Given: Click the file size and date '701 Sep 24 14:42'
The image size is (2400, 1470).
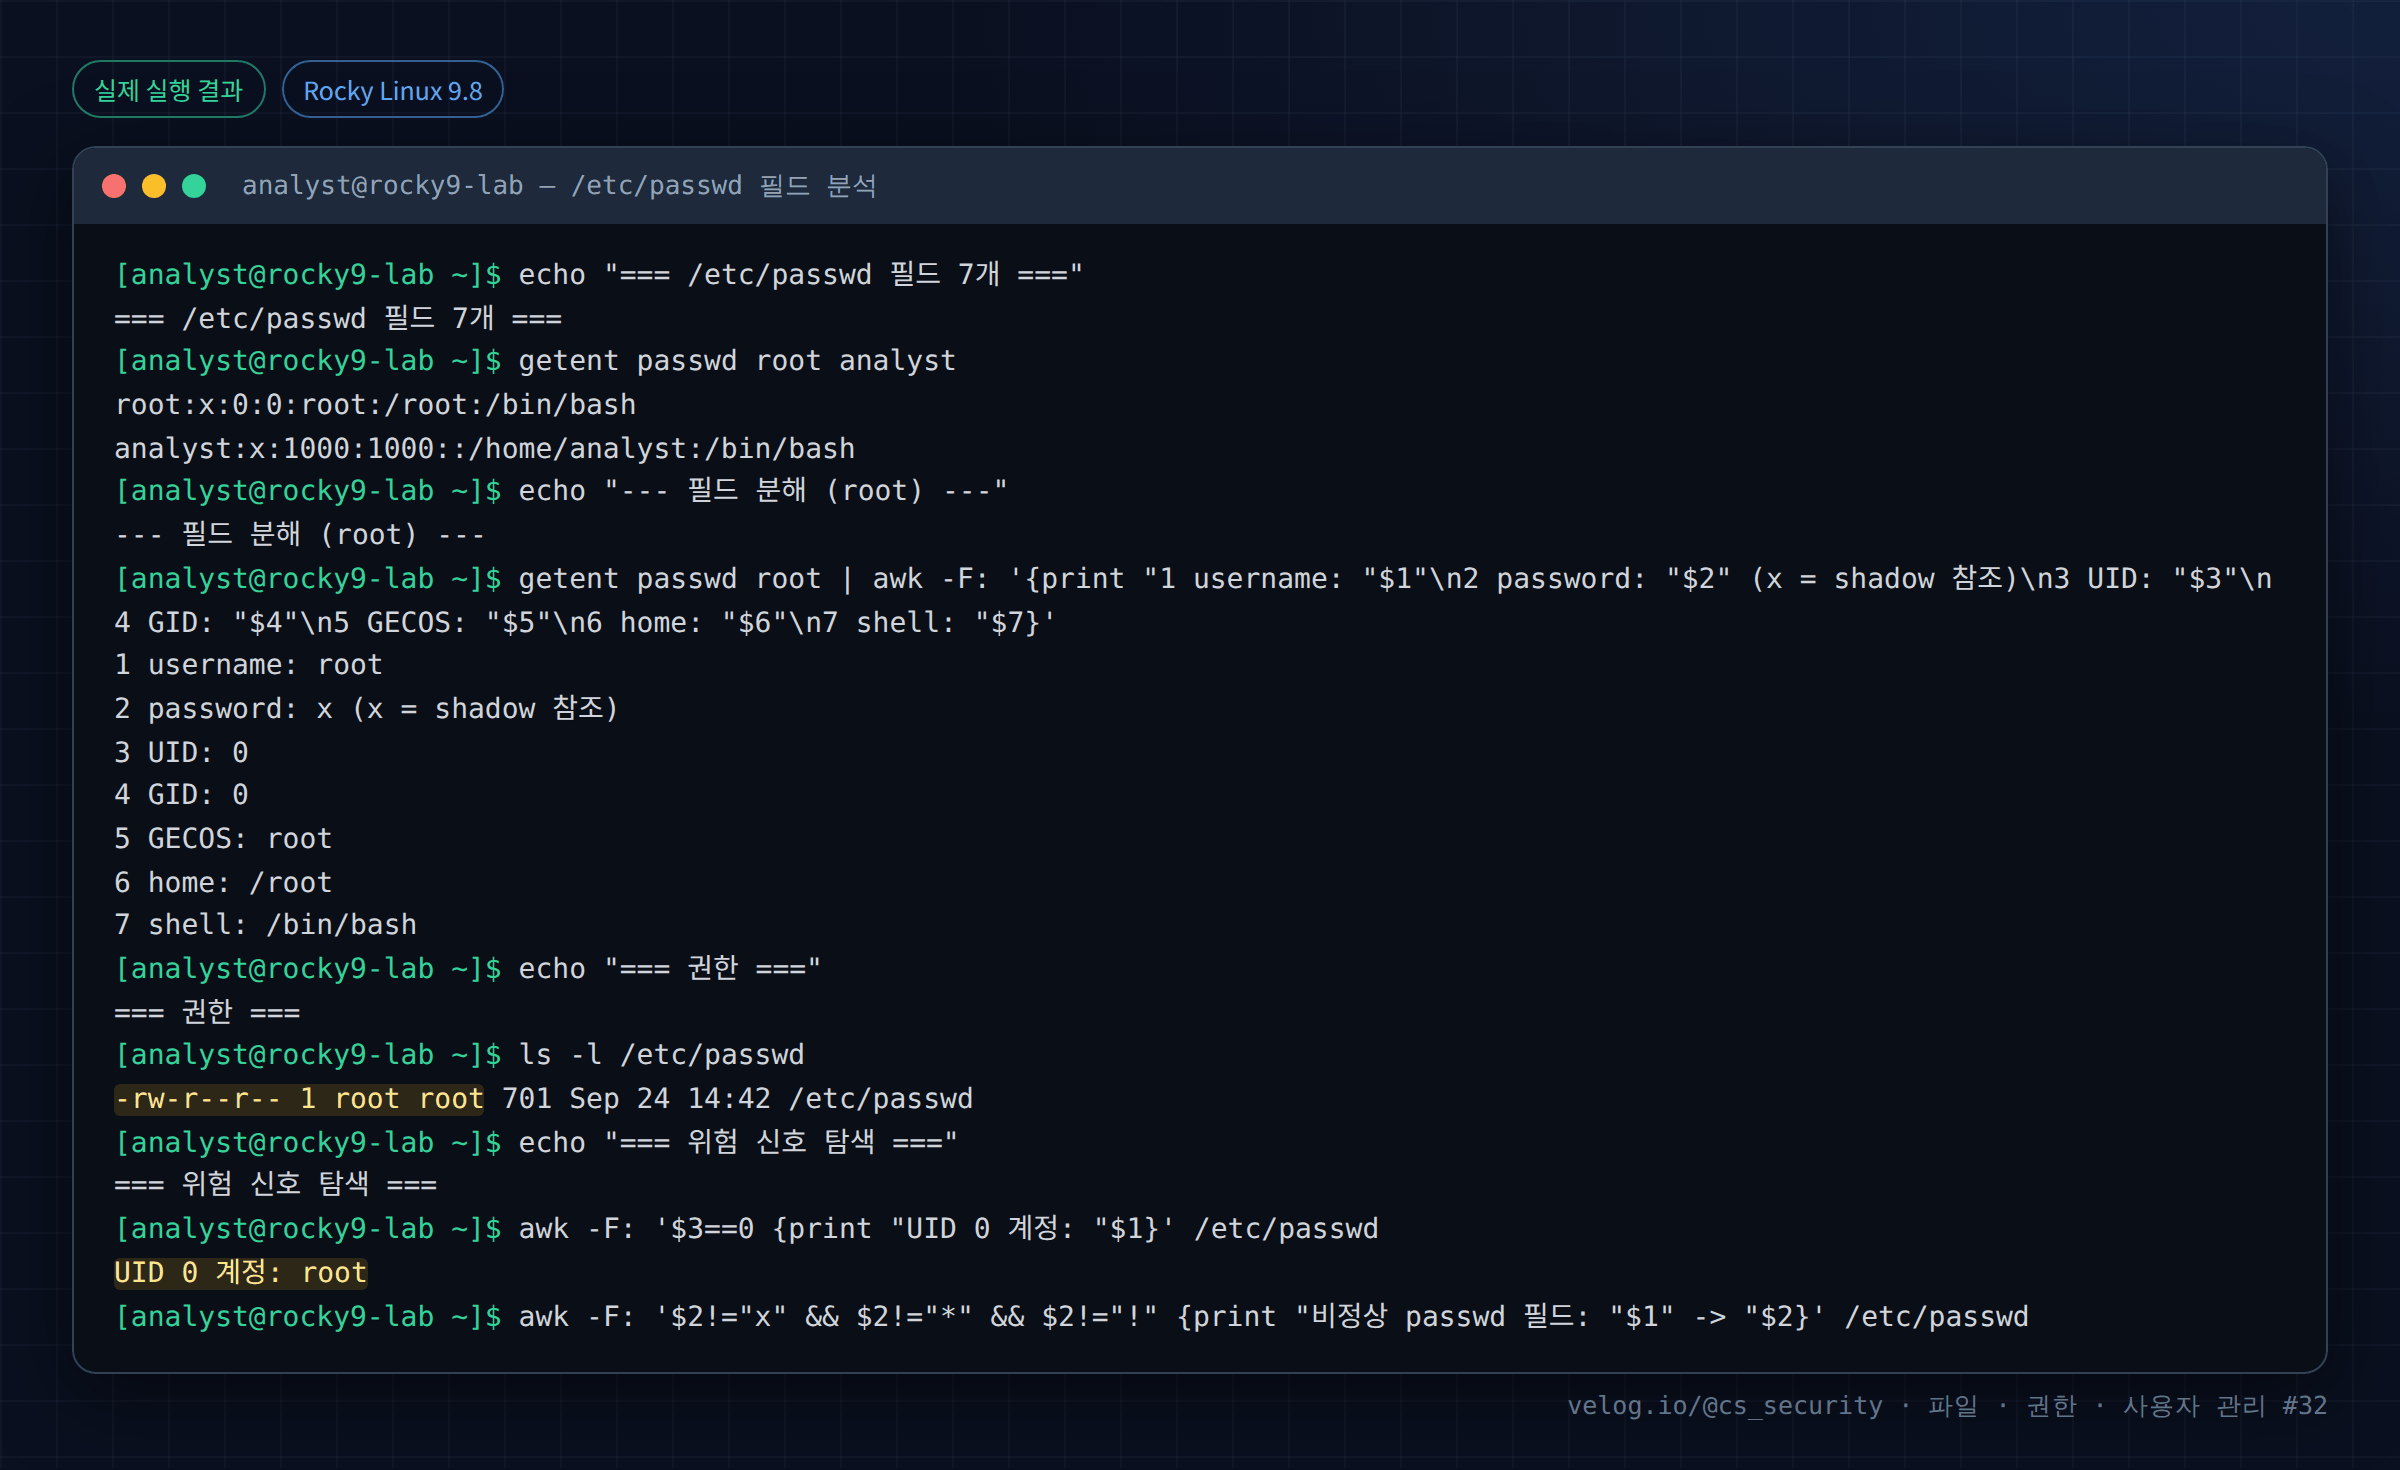Looking at the screenshot, I should coord(636,1099).
